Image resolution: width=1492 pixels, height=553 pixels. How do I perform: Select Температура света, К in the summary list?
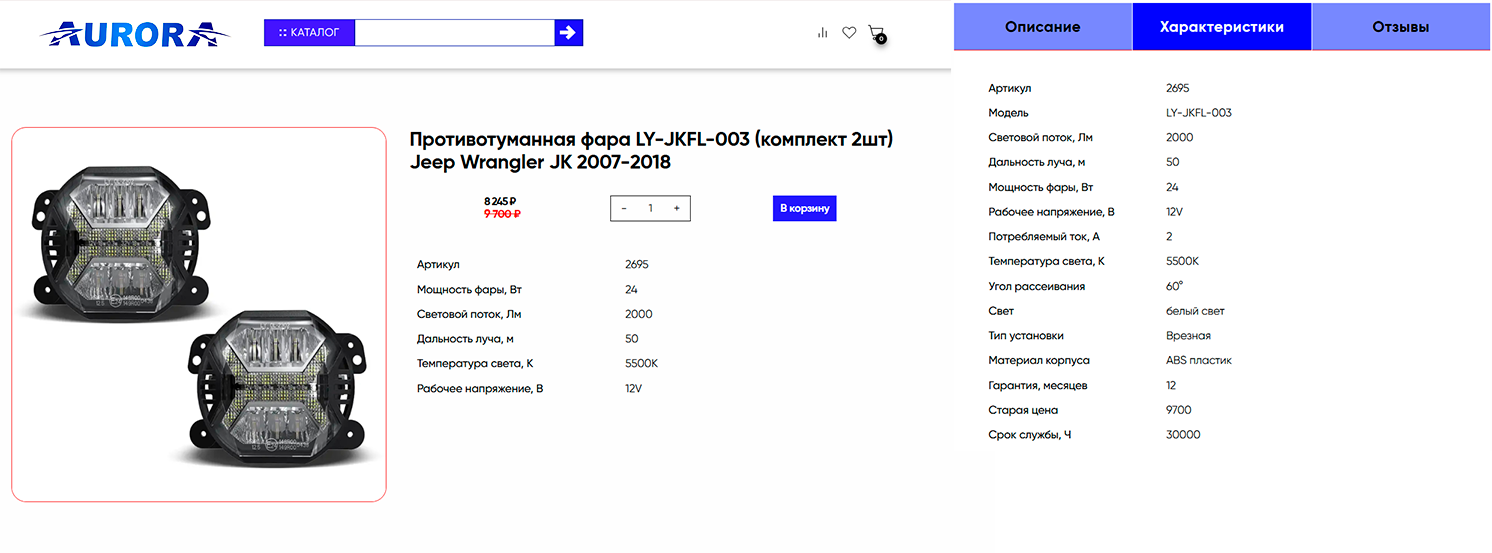[475, 363]
